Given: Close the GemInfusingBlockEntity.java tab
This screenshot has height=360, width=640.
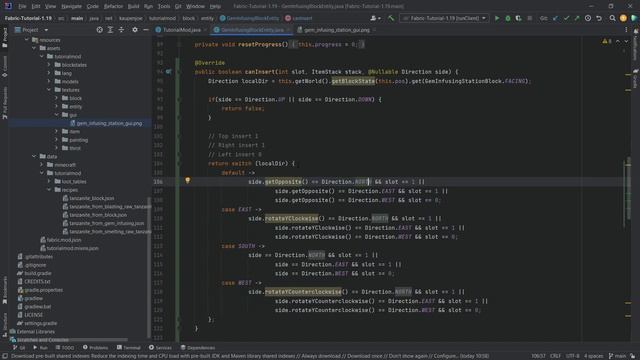Looking at the screenshot, I should tap(288, 30).
